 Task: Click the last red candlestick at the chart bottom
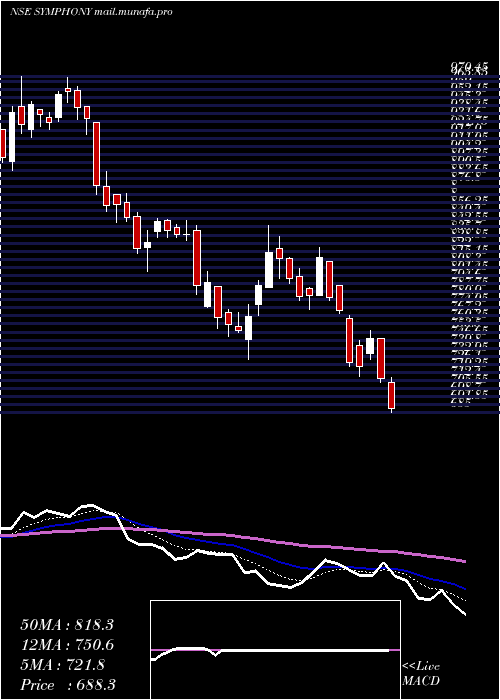pos(392,395)
